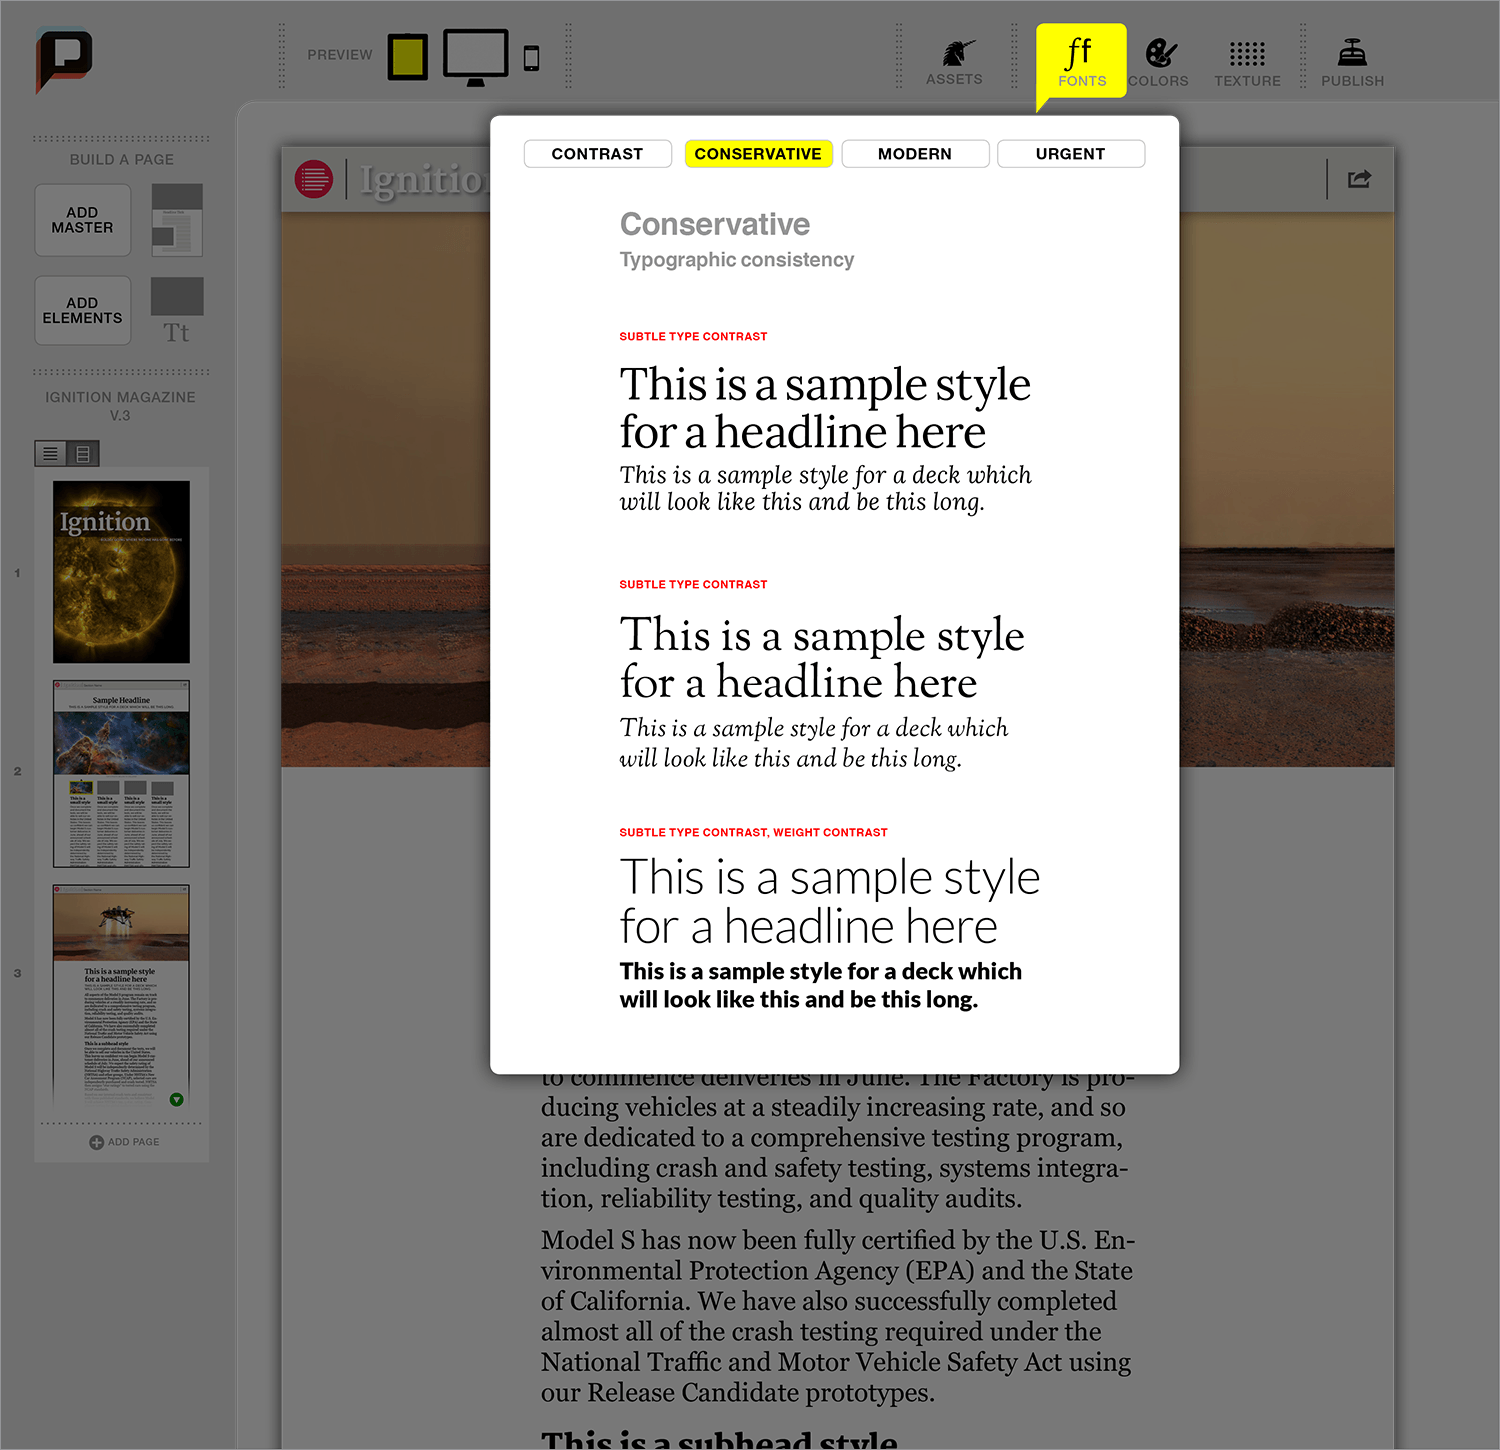
Task: Click the Add Master button
Action: point(83,220)
